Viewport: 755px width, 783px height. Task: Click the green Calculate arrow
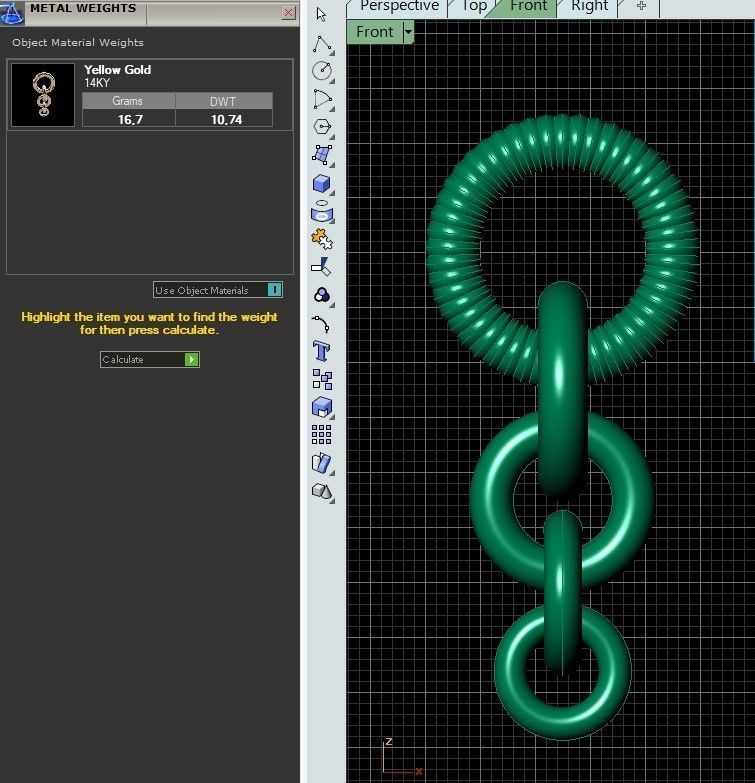192,360
